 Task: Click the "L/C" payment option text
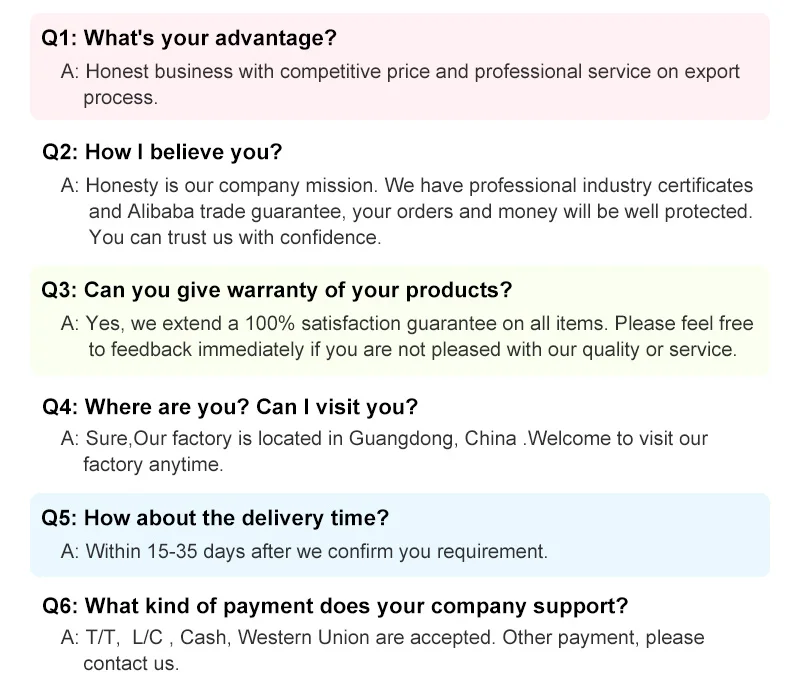(146, 638)
